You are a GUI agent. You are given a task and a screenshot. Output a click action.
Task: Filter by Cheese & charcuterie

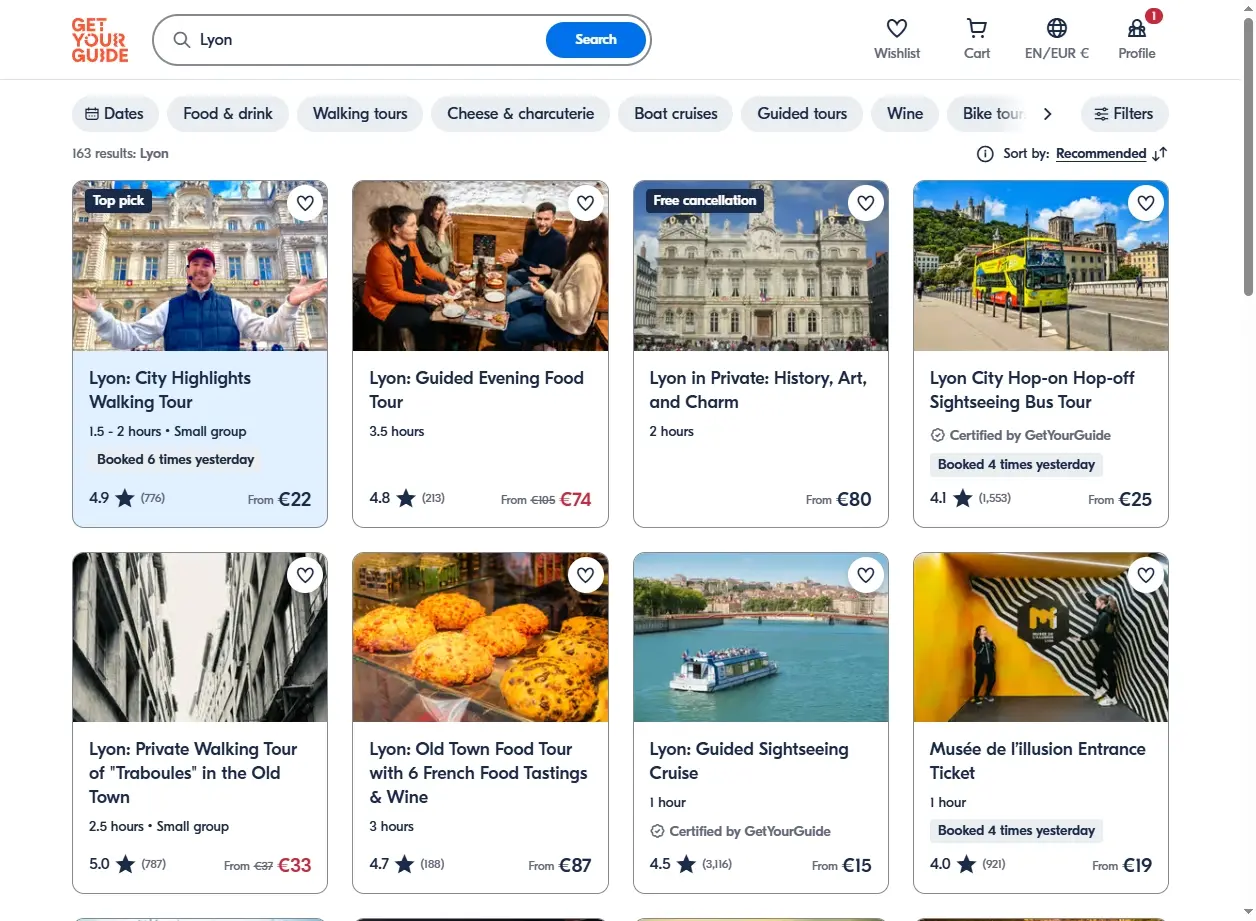[x=521, y=114]
